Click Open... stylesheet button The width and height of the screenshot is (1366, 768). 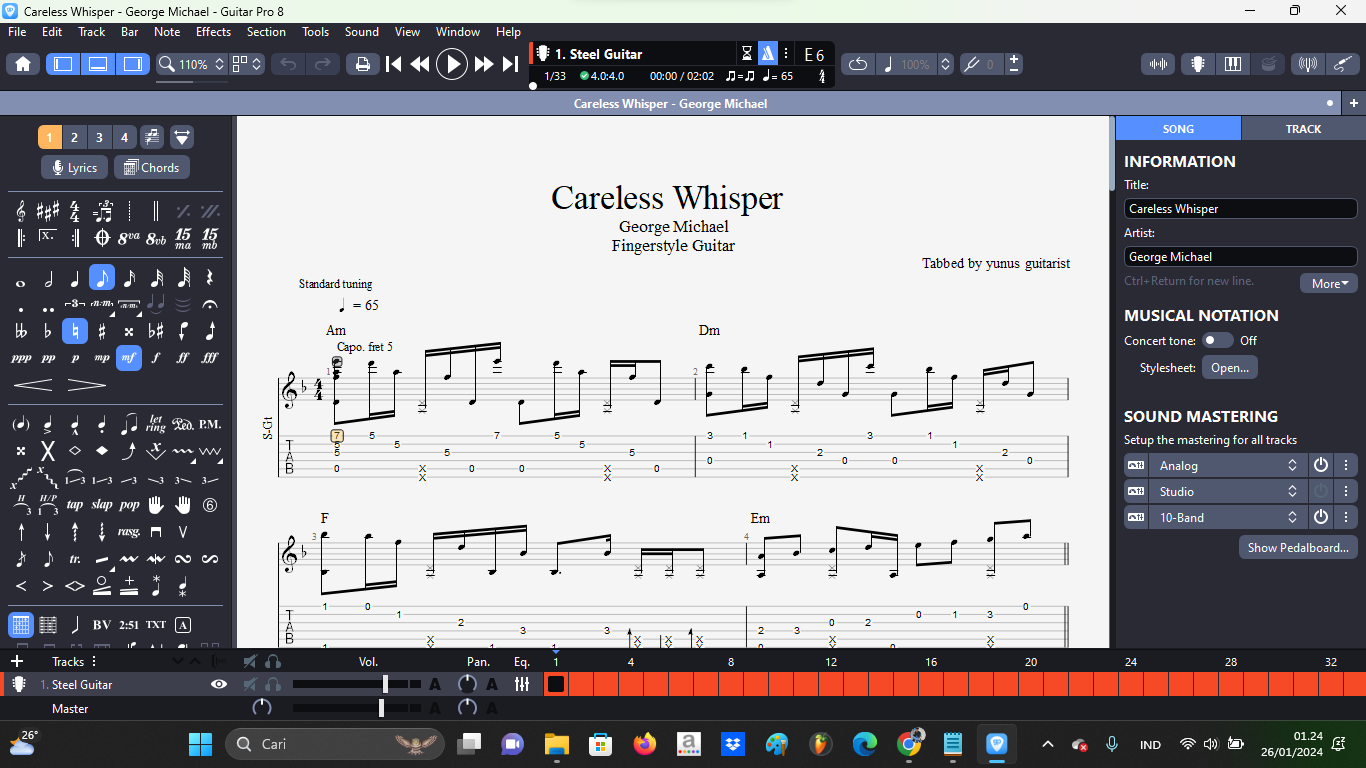point(1230,368)
